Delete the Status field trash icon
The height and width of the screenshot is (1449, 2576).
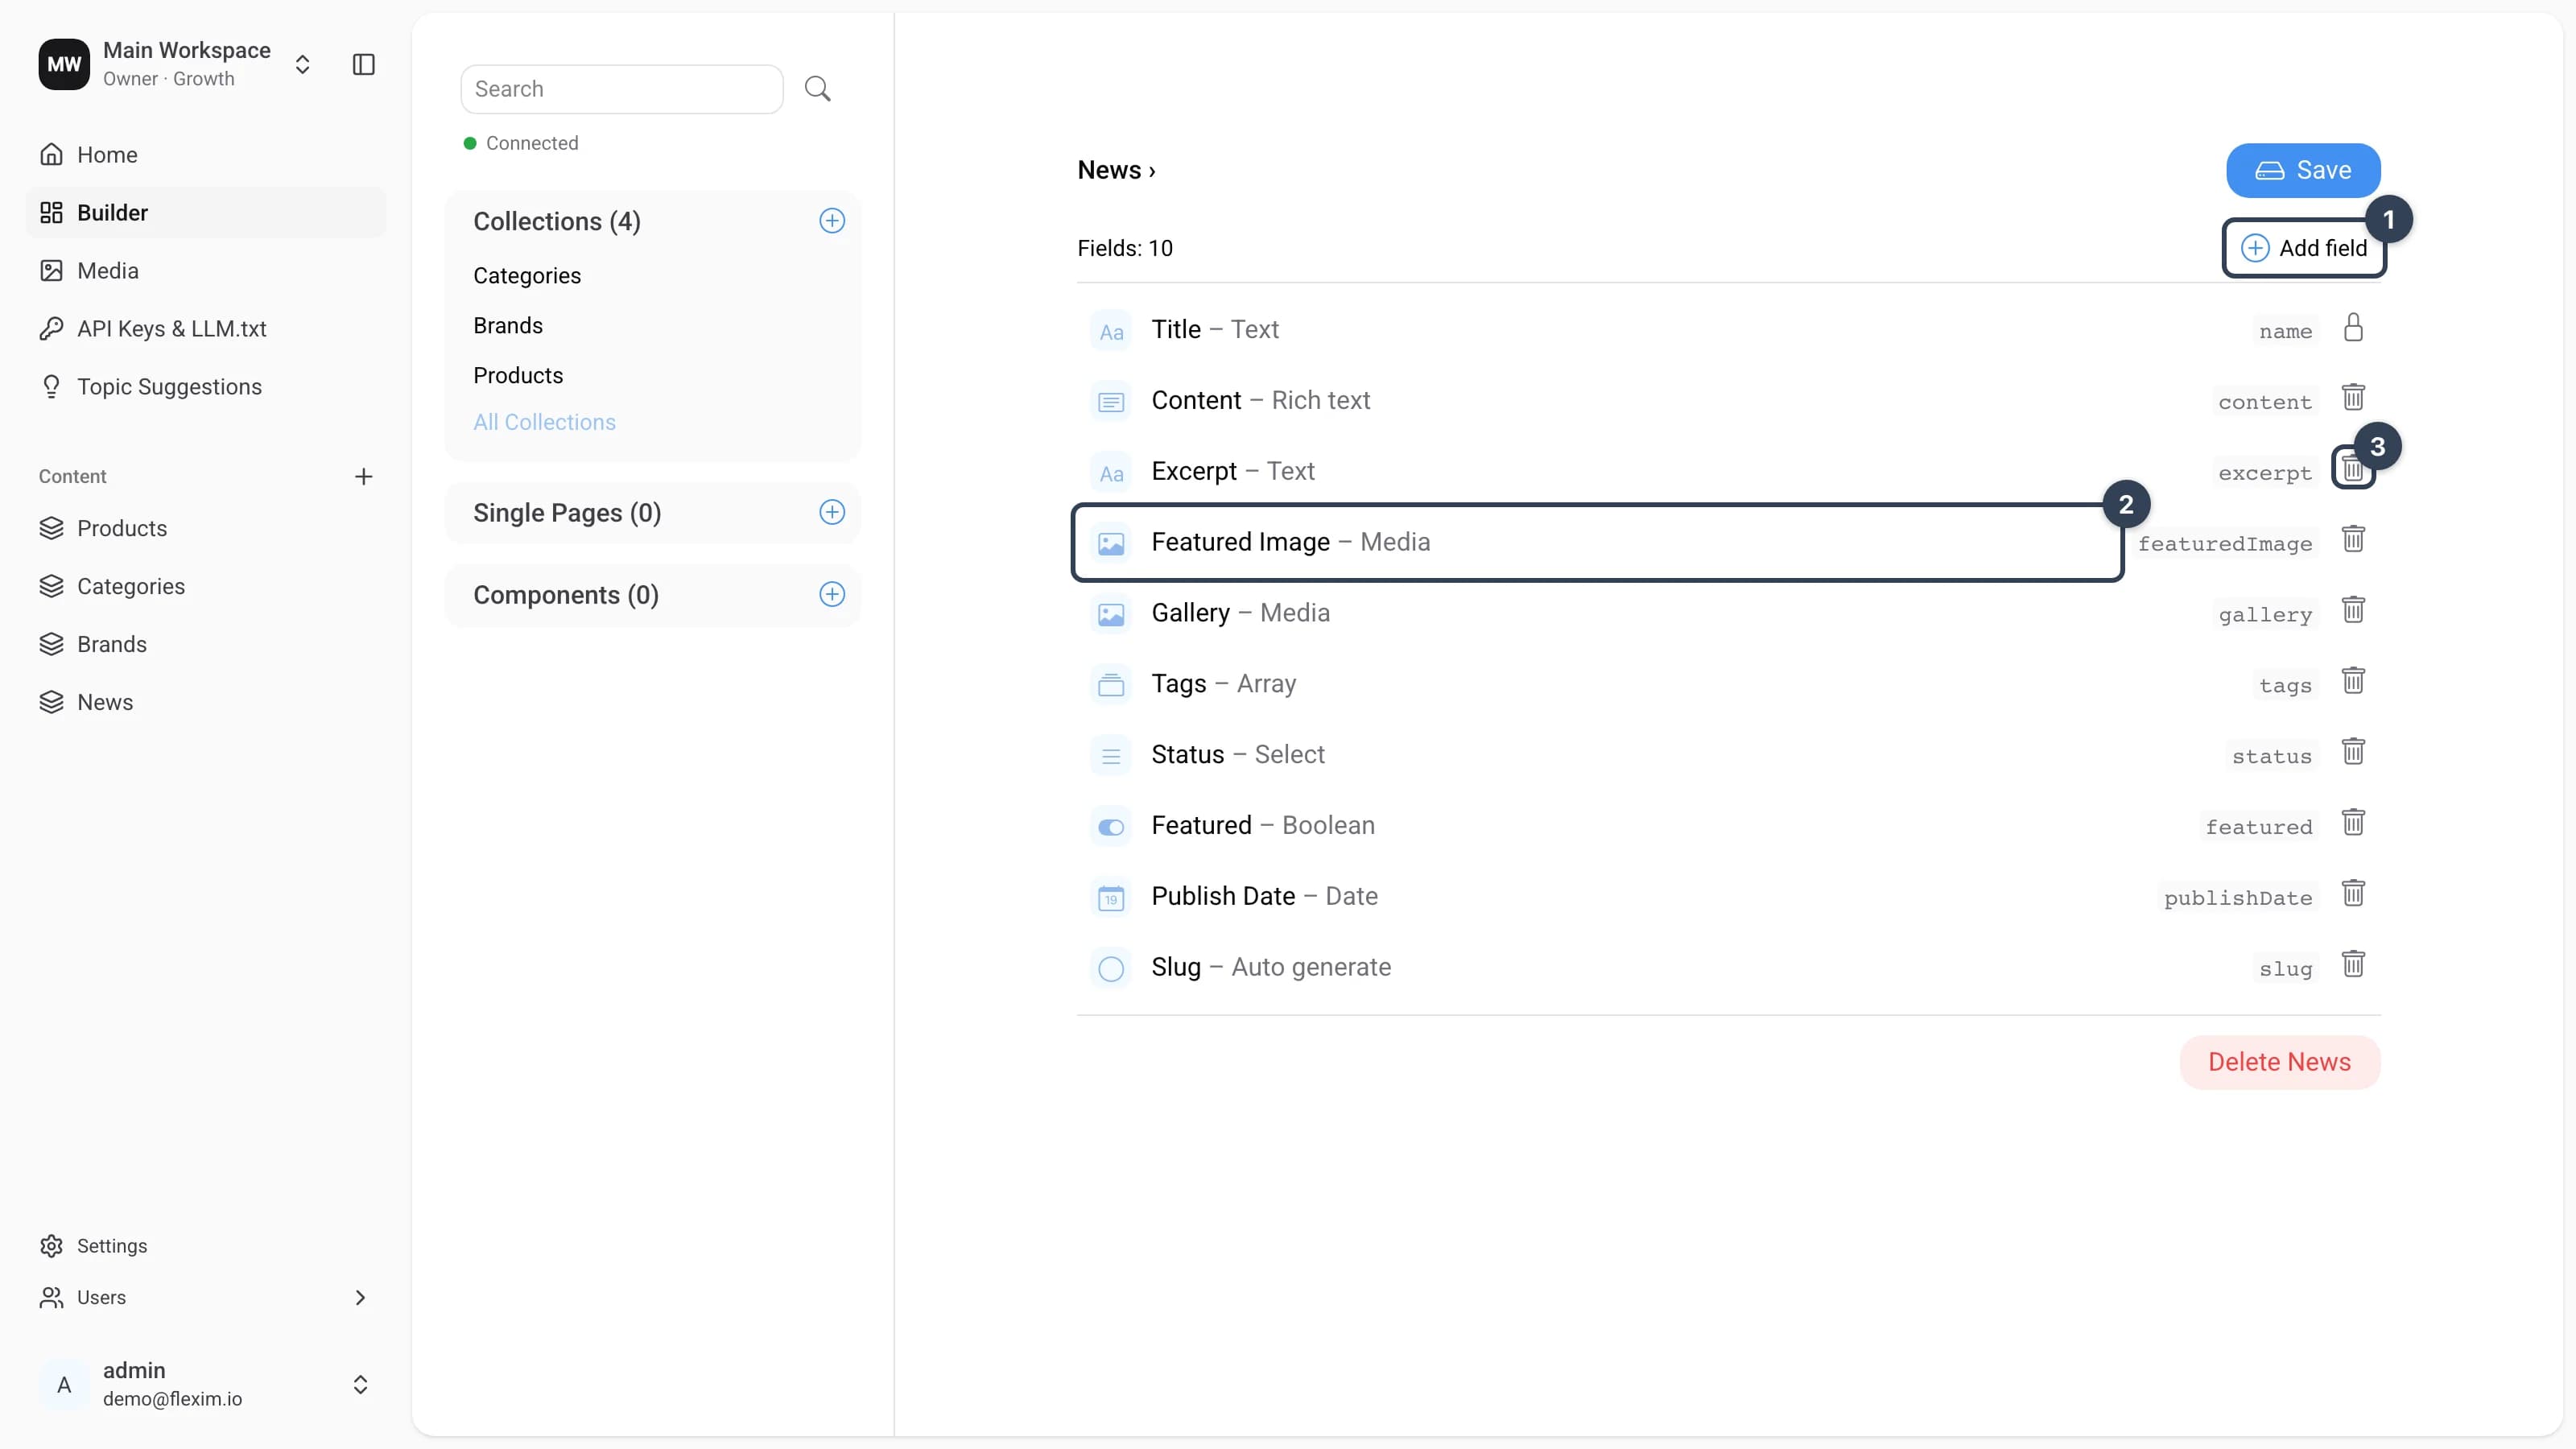[x=2353, y=752]
